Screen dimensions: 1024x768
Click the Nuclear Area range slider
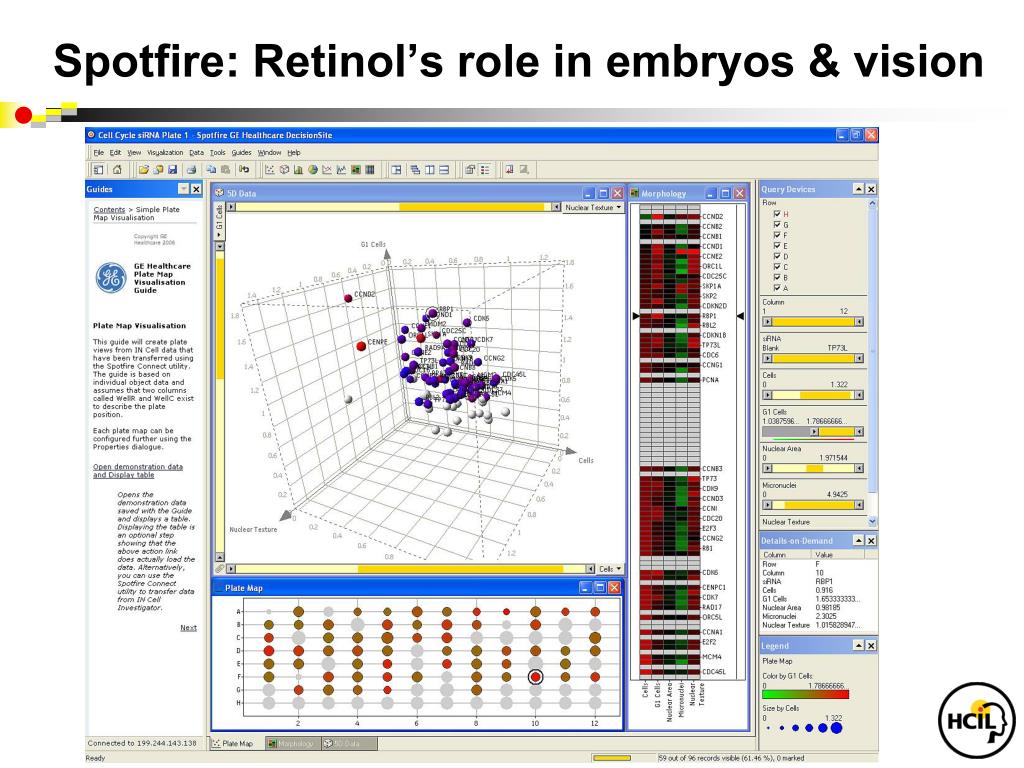pos(813,468)
